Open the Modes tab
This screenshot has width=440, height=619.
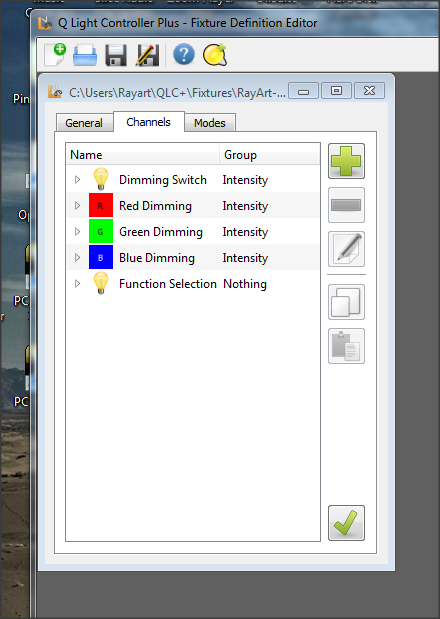coord(210,123)
